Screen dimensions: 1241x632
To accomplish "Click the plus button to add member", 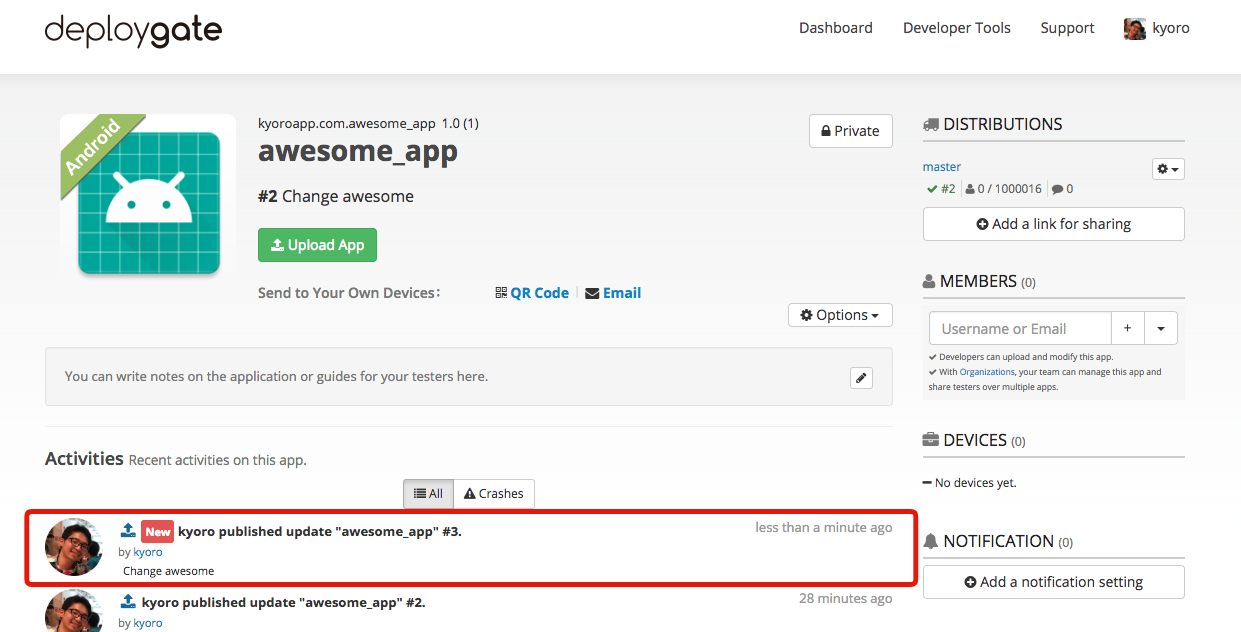I will (x=1127, y=328).
